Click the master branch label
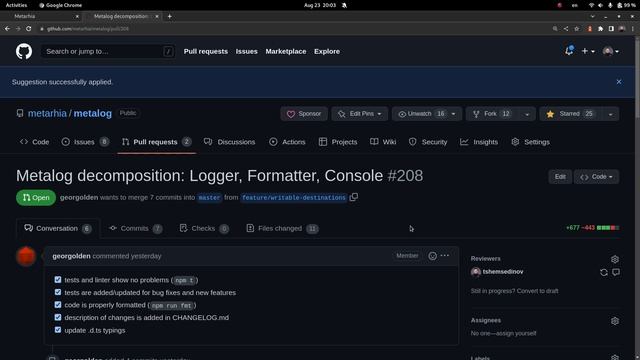Viewport: 640px width, 360px height. click(x=209, y=198)
